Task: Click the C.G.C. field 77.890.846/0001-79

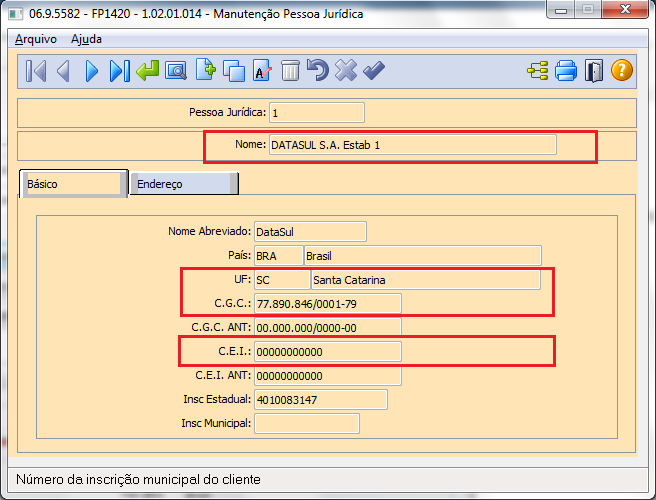Action: tap(328, 304)
